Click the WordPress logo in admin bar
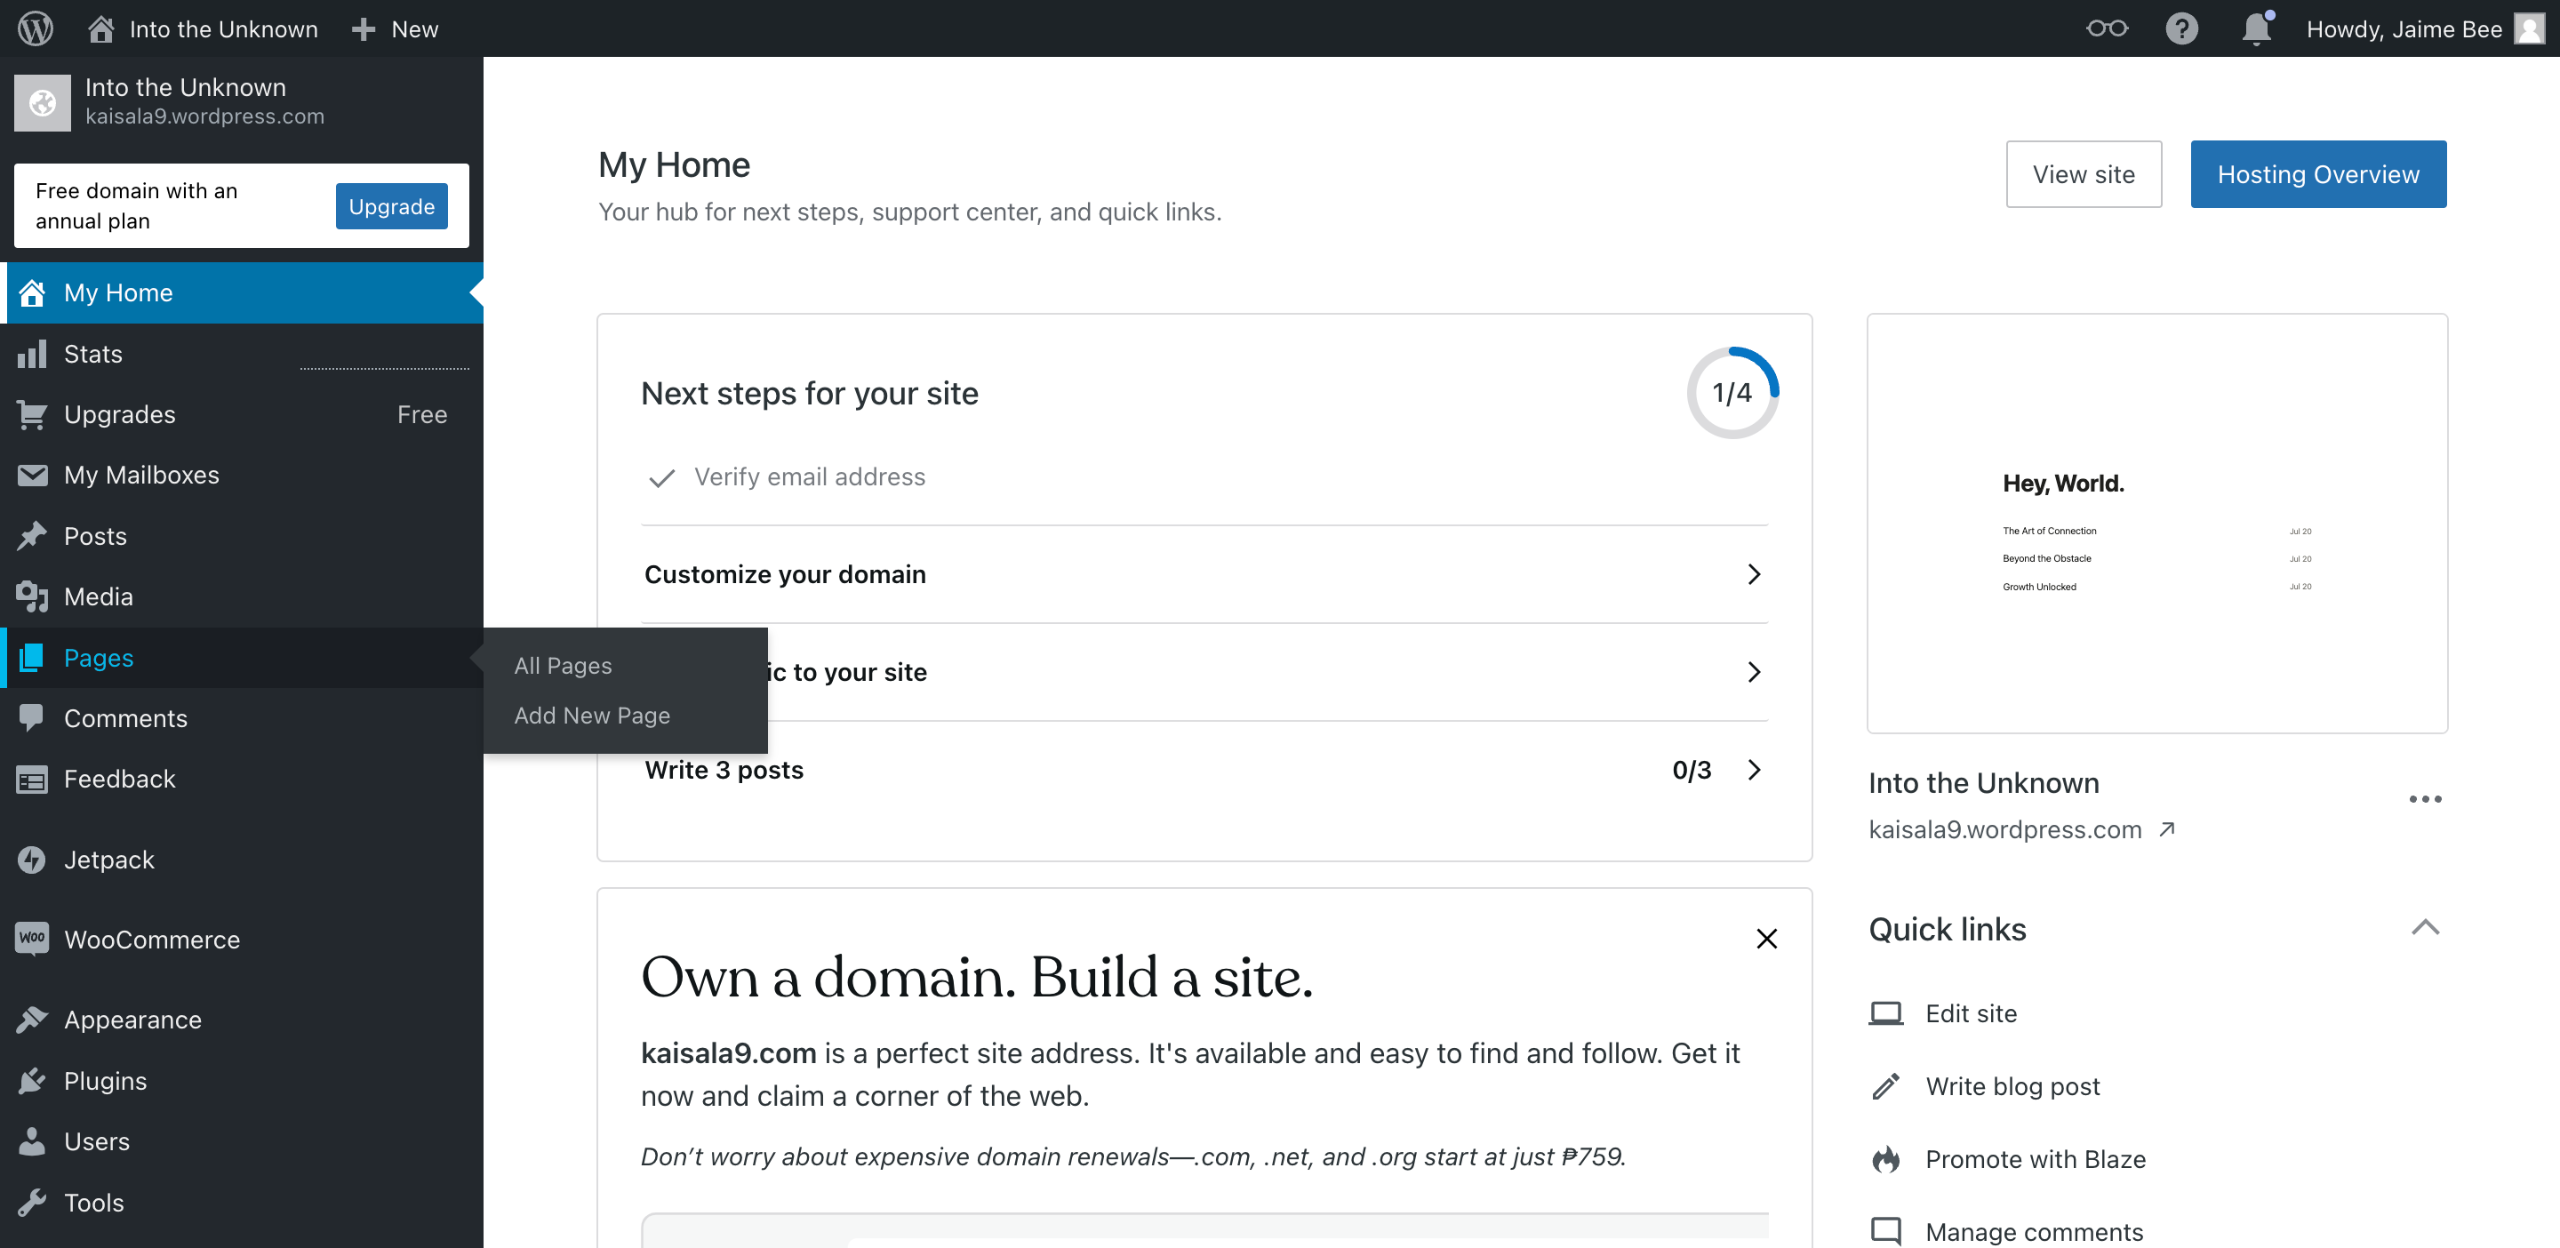This screenshot has height=1248, width=2560. (x=35, y=28)
